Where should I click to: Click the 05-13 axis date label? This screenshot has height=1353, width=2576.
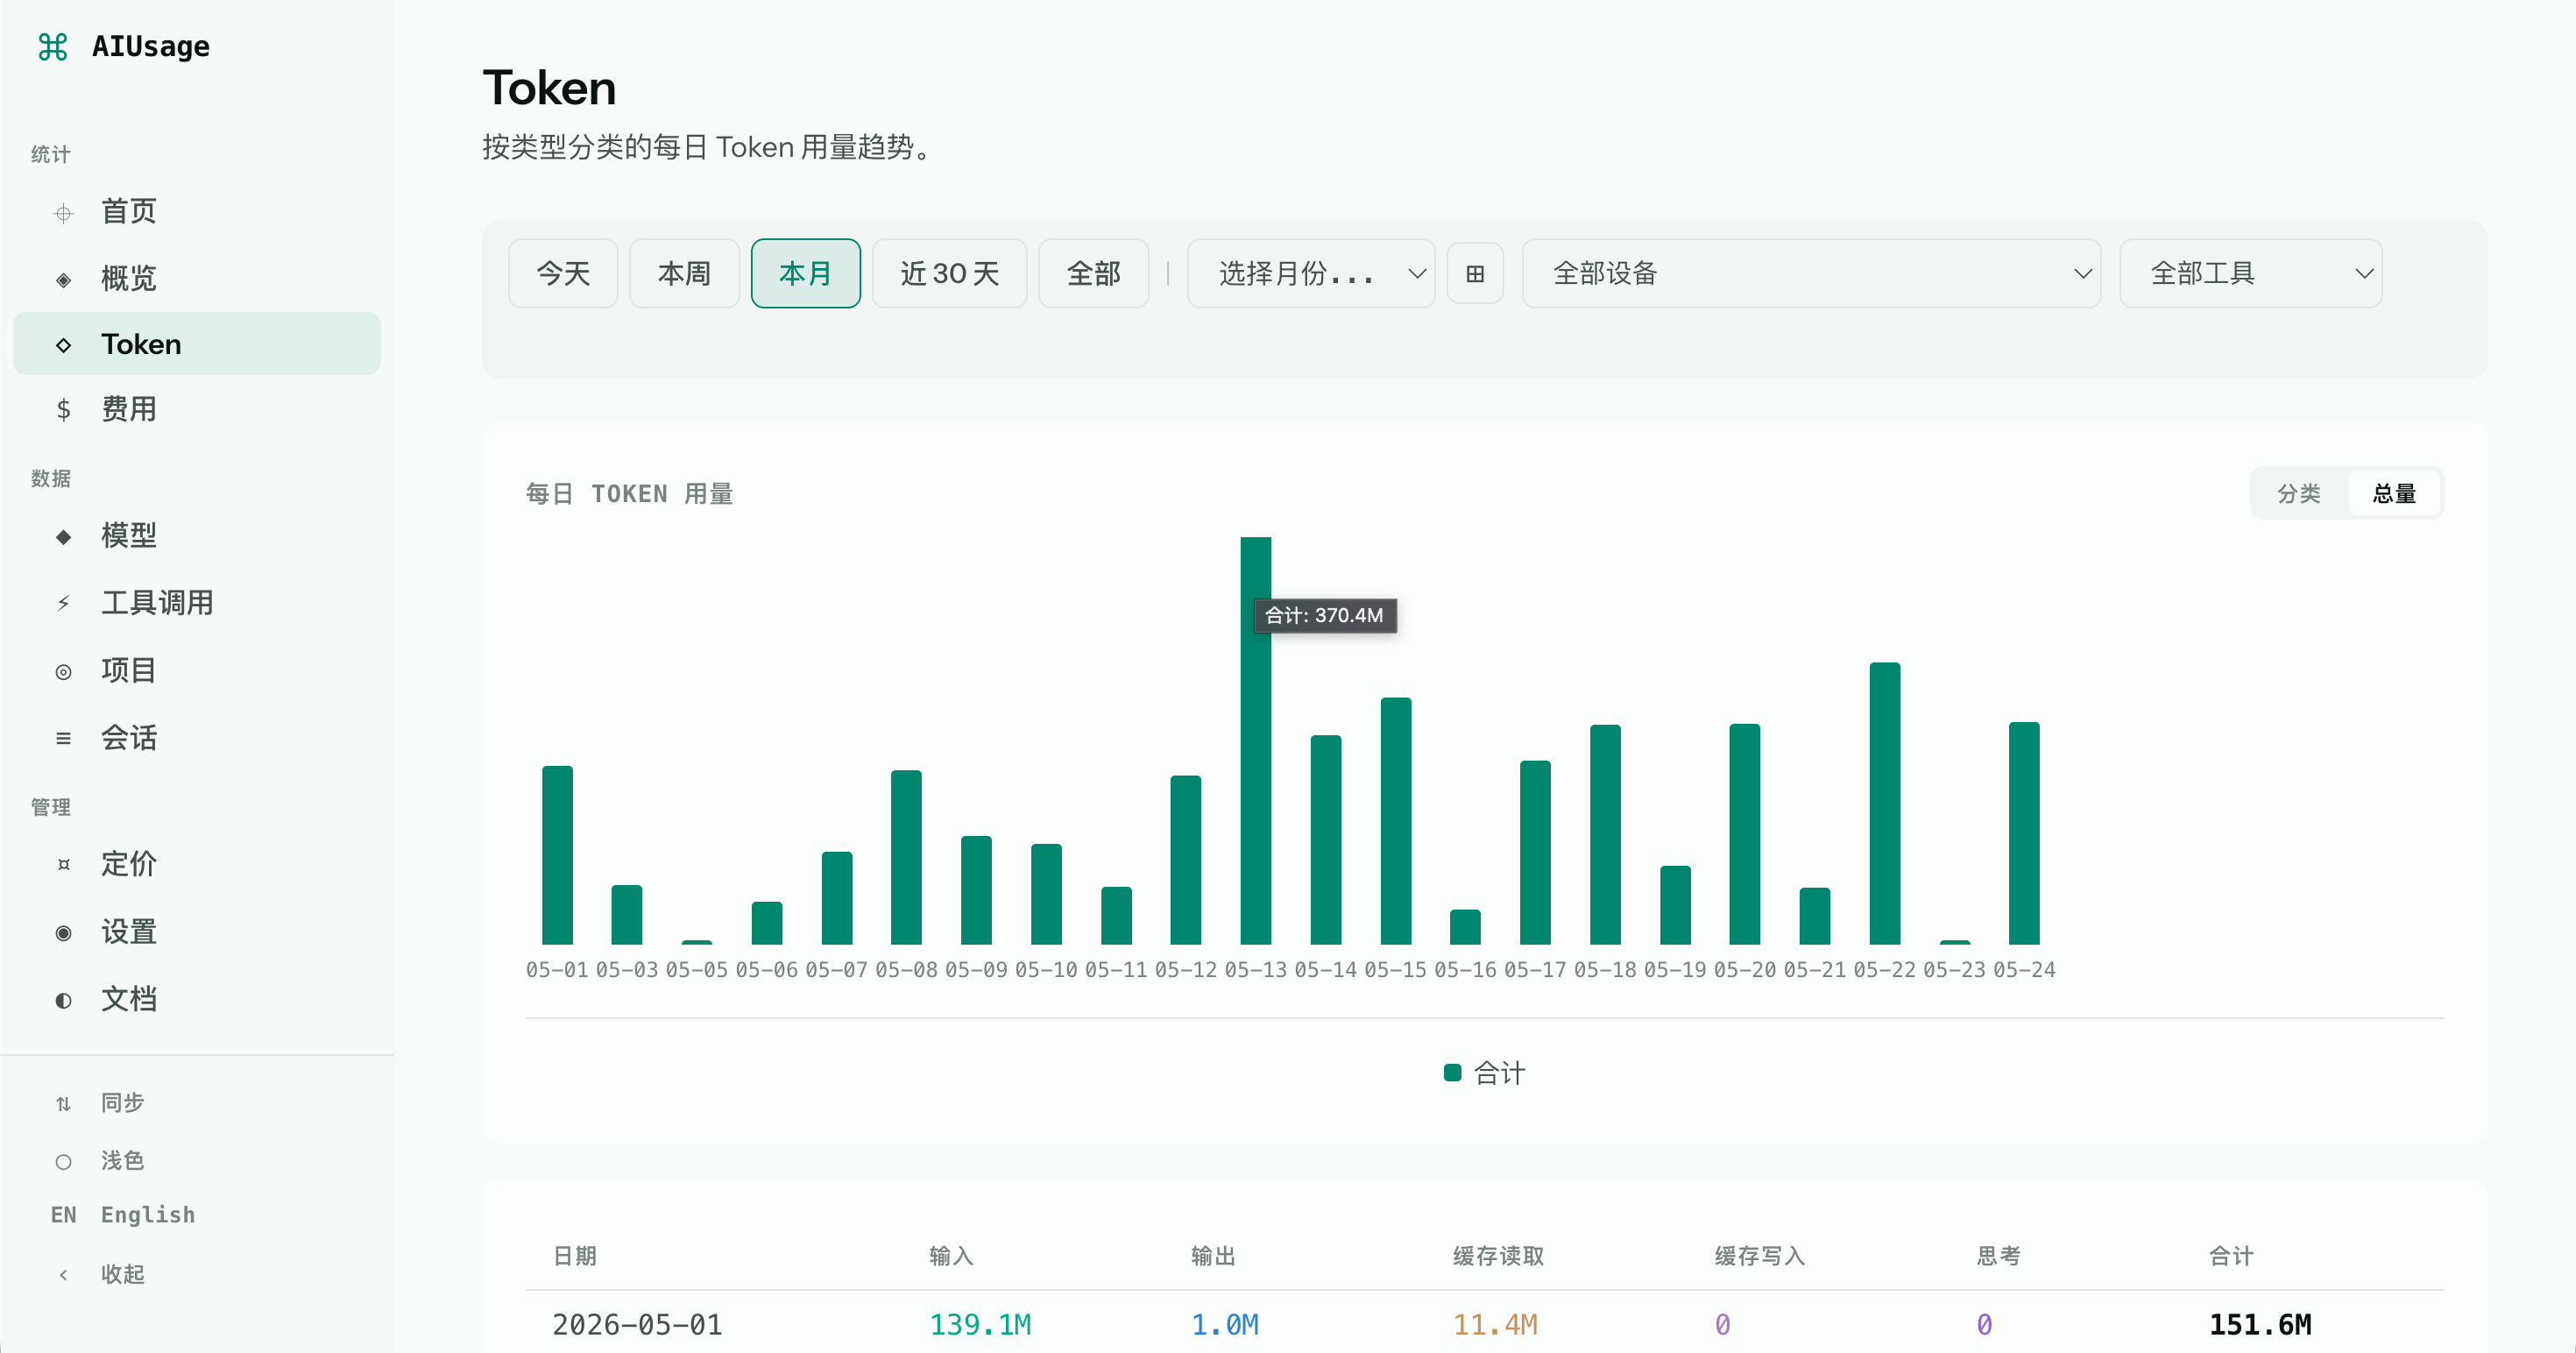point(1255,970)
